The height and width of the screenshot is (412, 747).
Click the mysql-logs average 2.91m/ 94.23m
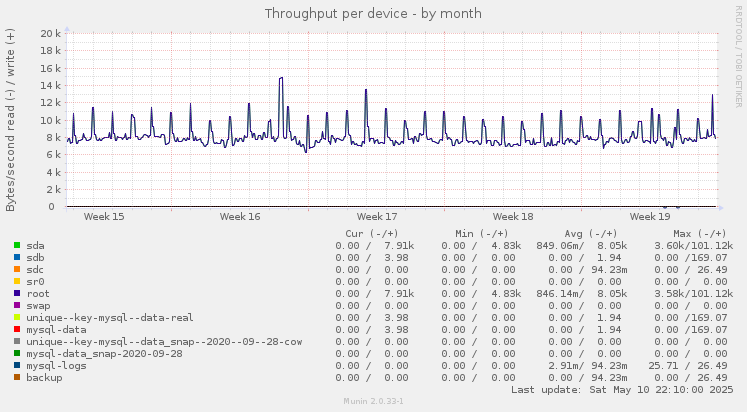click(x=588, y=366)
